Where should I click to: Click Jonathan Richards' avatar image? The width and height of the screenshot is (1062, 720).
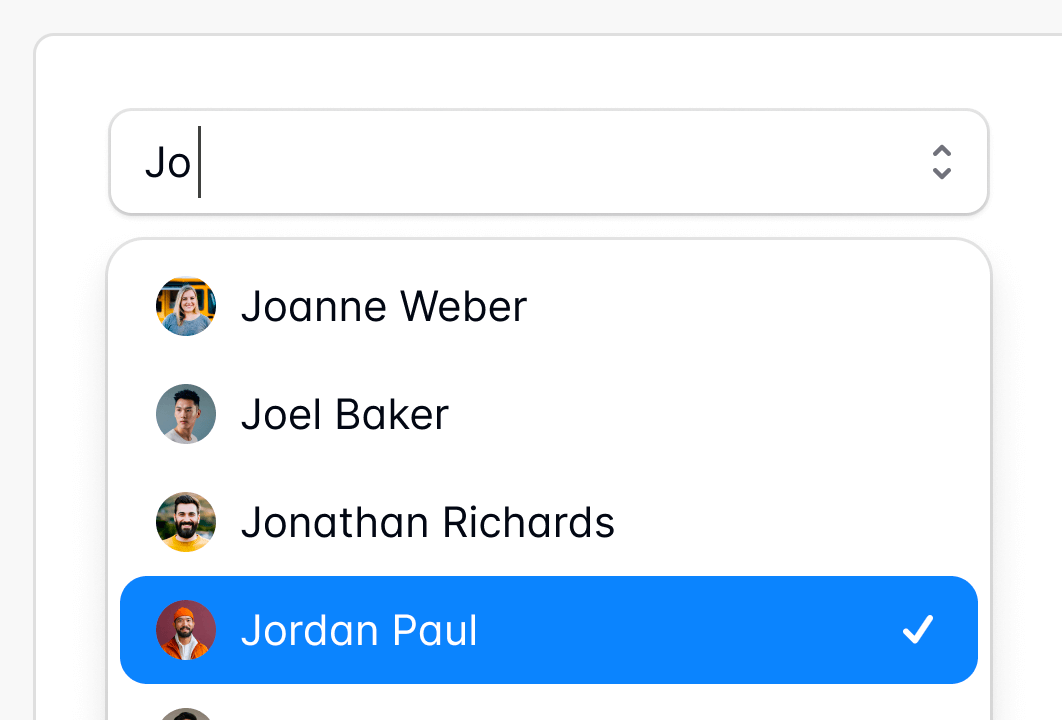click(186, 522)
